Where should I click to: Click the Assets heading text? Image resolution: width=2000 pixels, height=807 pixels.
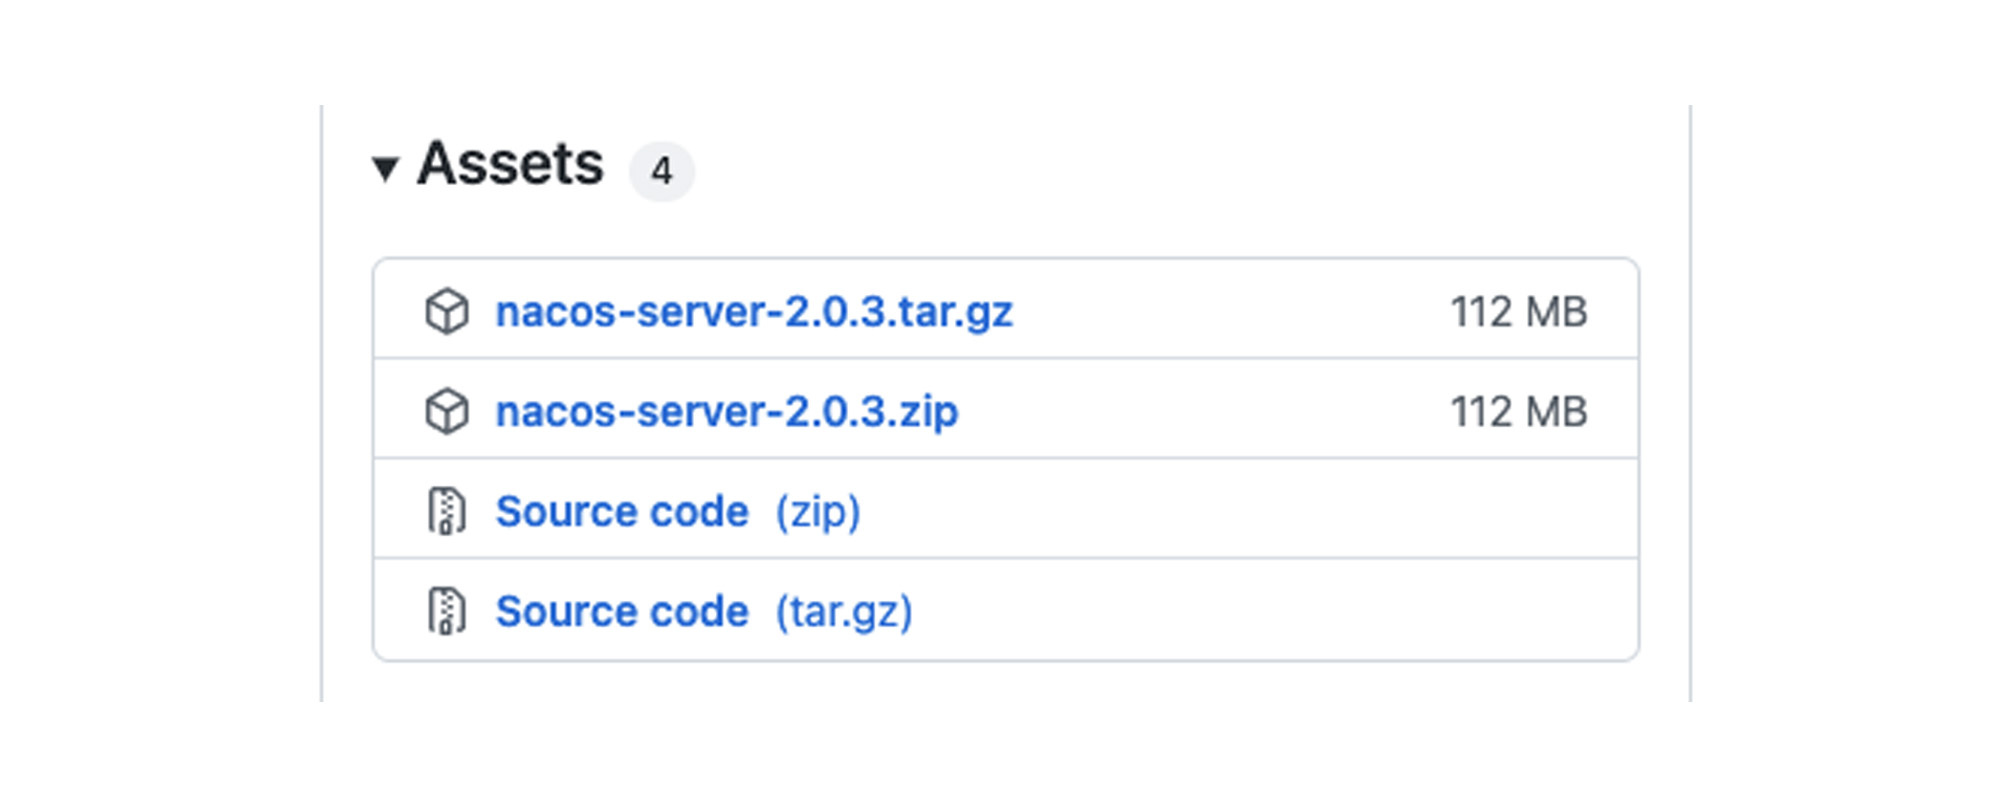tap(510, 164)
